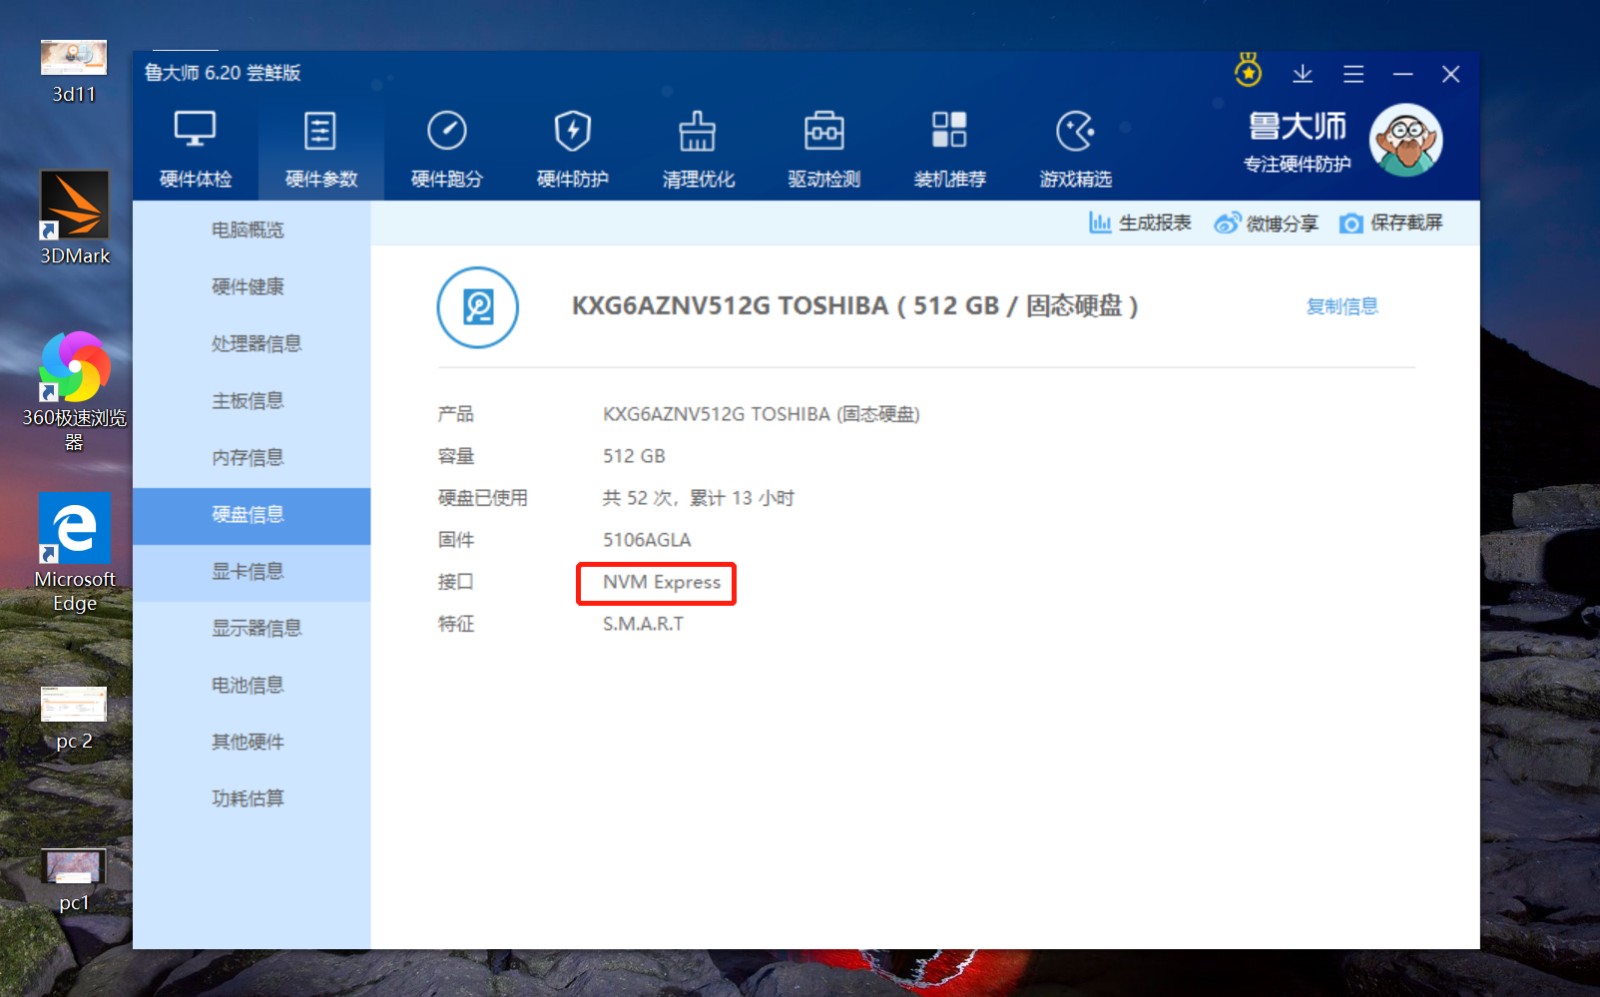Click firmware value 5106AGLA

click(x=647, y=540)
